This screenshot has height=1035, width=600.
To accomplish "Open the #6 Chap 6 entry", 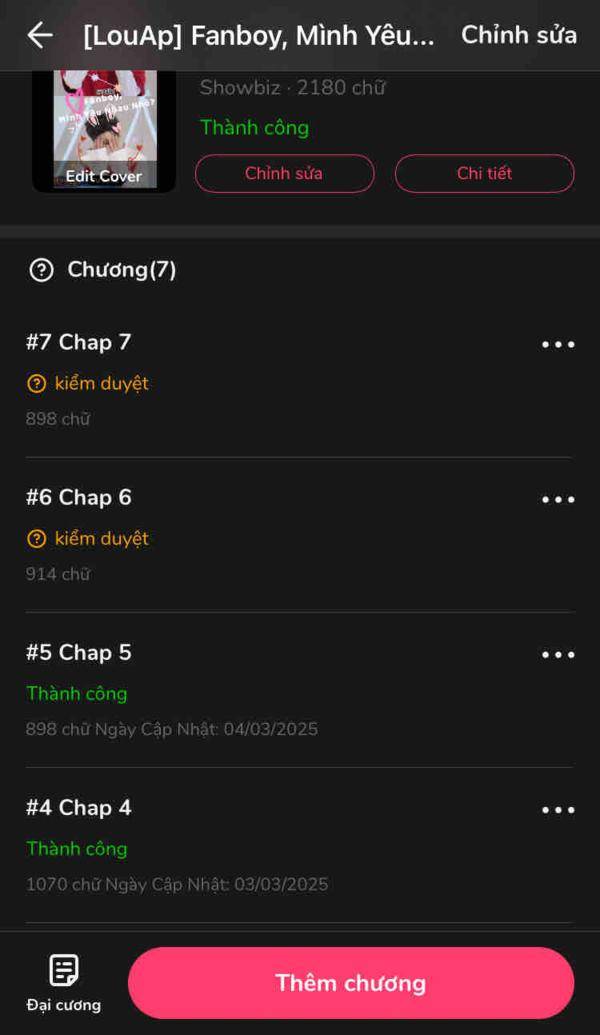I will pyautogui.click(x=300, y=535).
